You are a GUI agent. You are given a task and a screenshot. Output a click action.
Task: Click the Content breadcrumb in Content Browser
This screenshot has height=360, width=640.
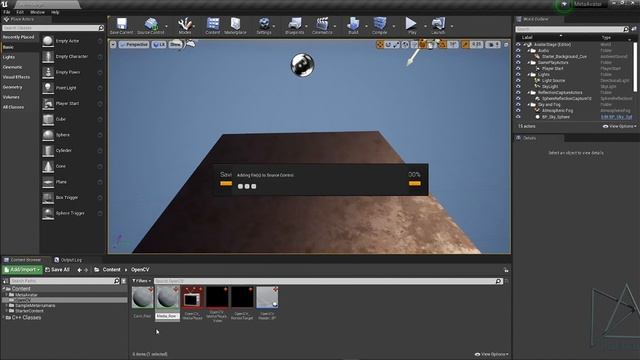pos(111,270)
